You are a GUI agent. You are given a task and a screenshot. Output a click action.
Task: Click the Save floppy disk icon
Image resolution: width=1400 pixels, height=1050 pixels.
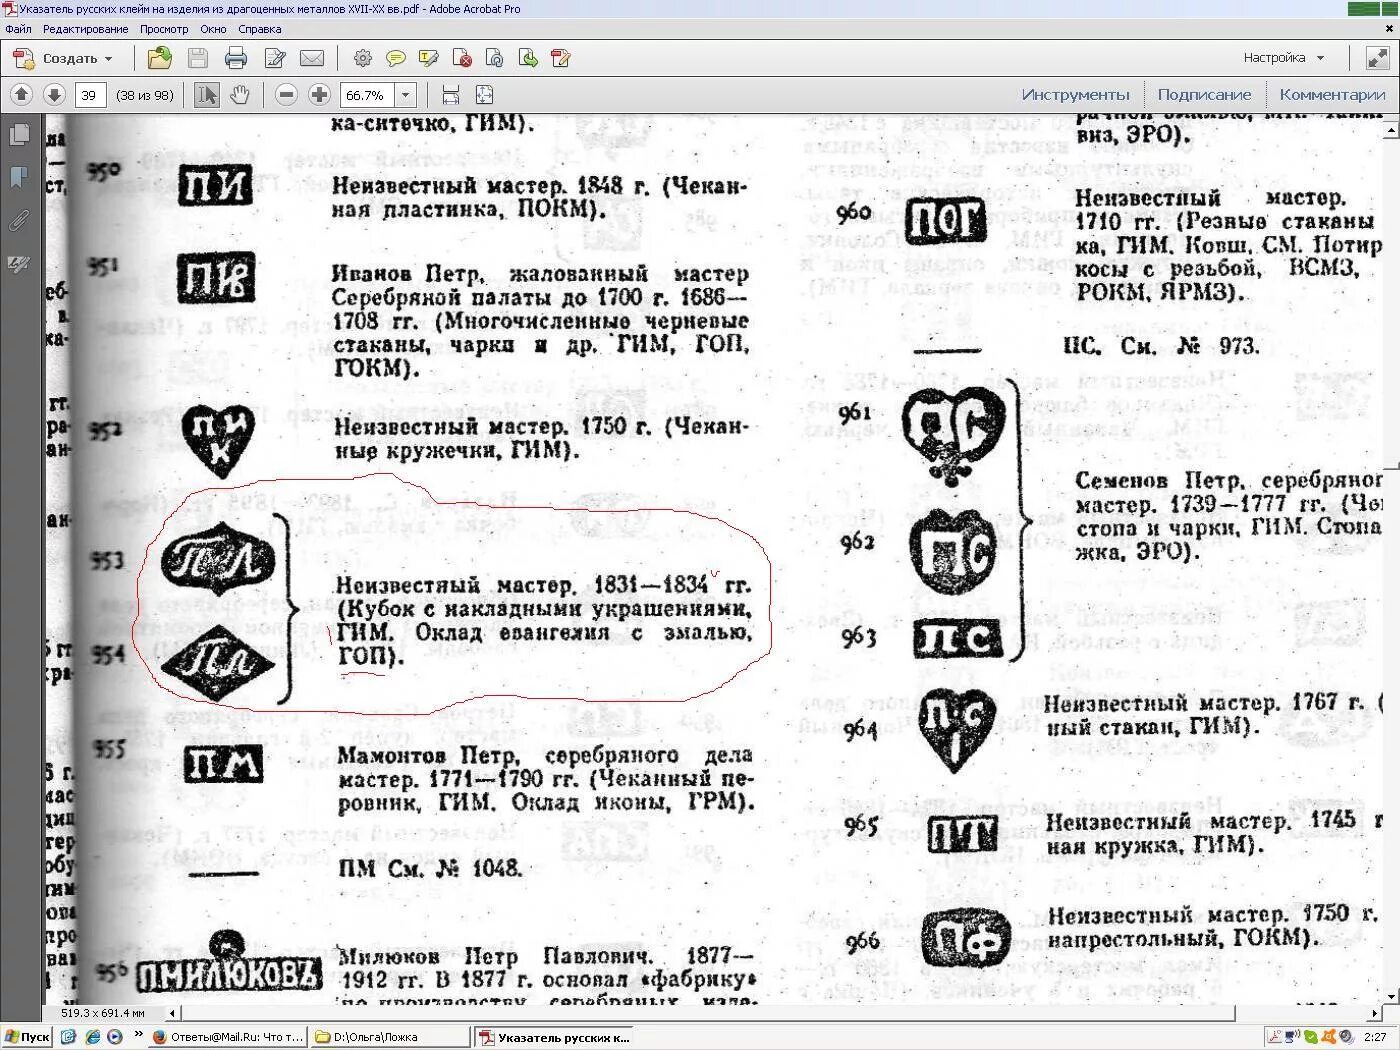(198, 59)
